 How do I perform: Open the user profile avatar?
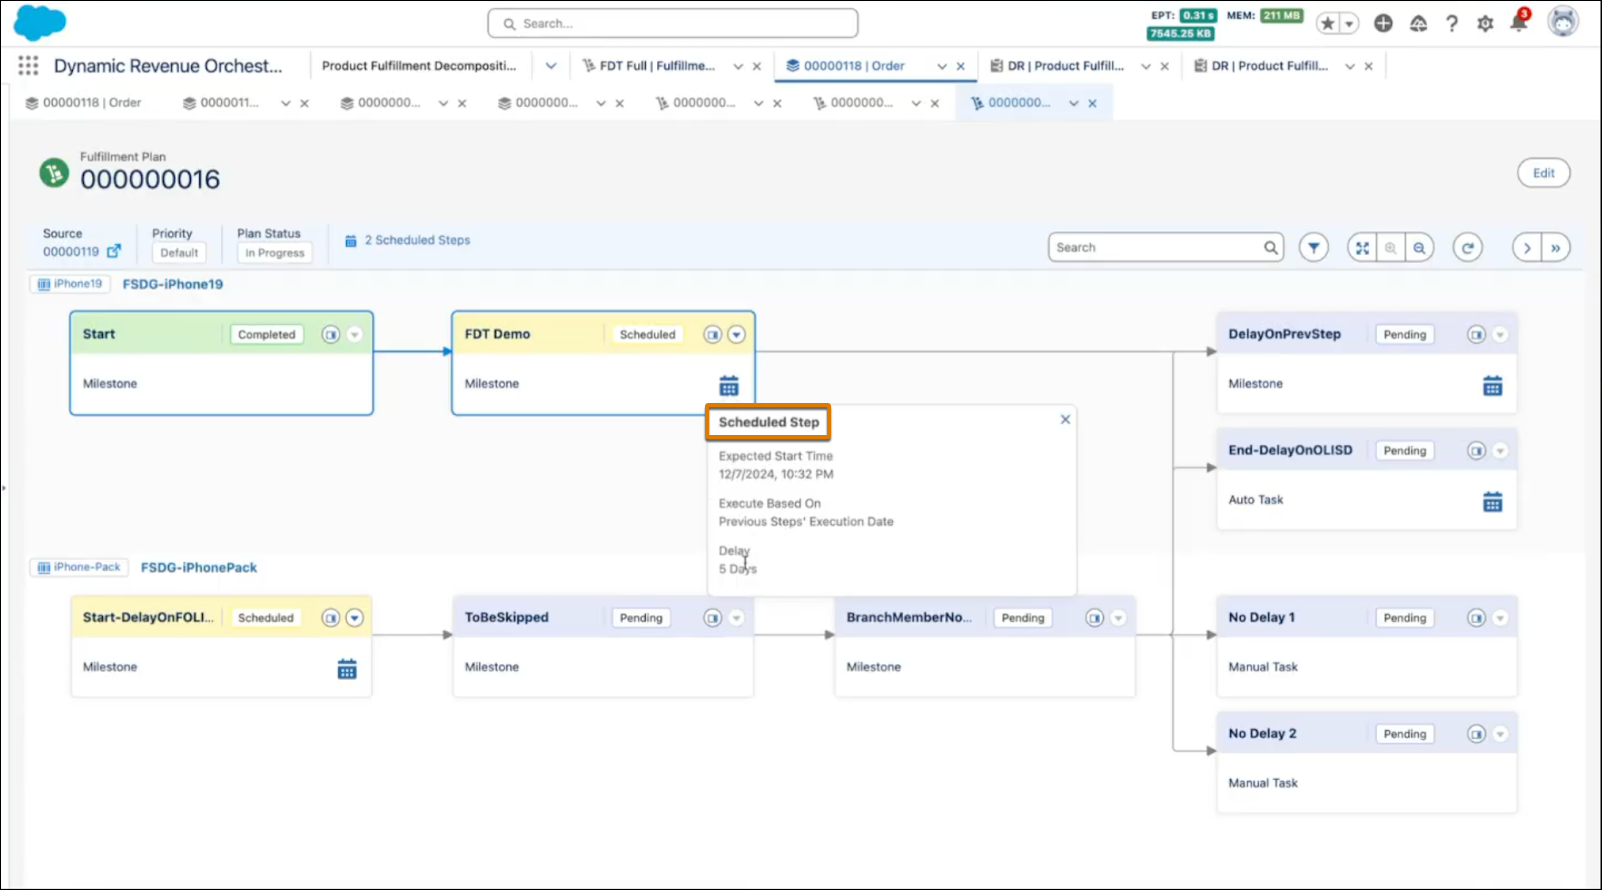(1563, 21)
